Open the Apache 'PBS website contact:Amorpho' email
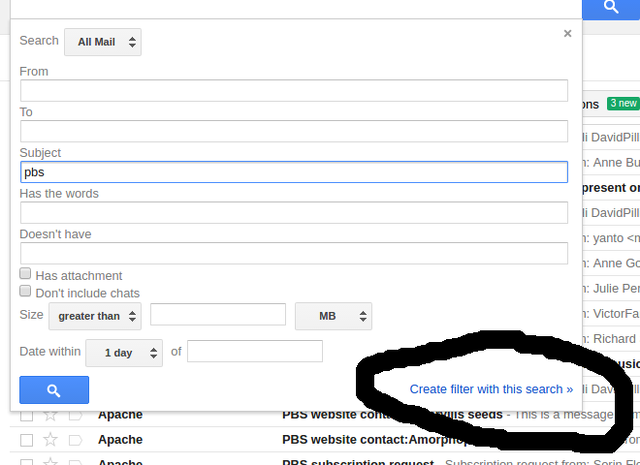 coord(360,439)
